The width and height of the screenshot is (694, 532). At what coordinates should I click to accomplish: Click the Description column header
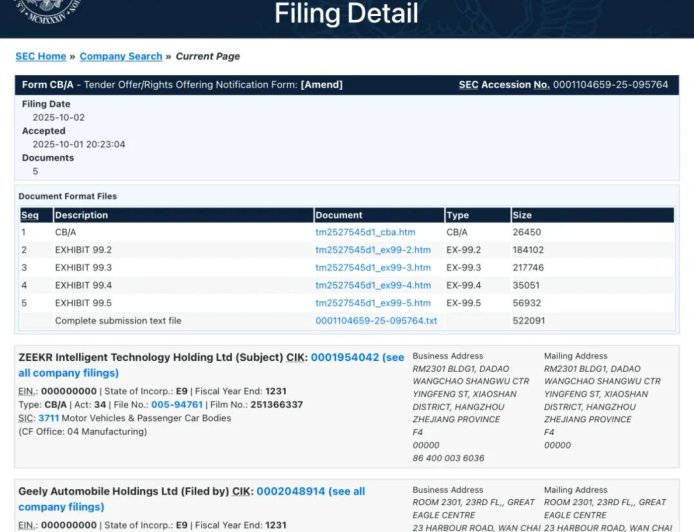[81, 215]
